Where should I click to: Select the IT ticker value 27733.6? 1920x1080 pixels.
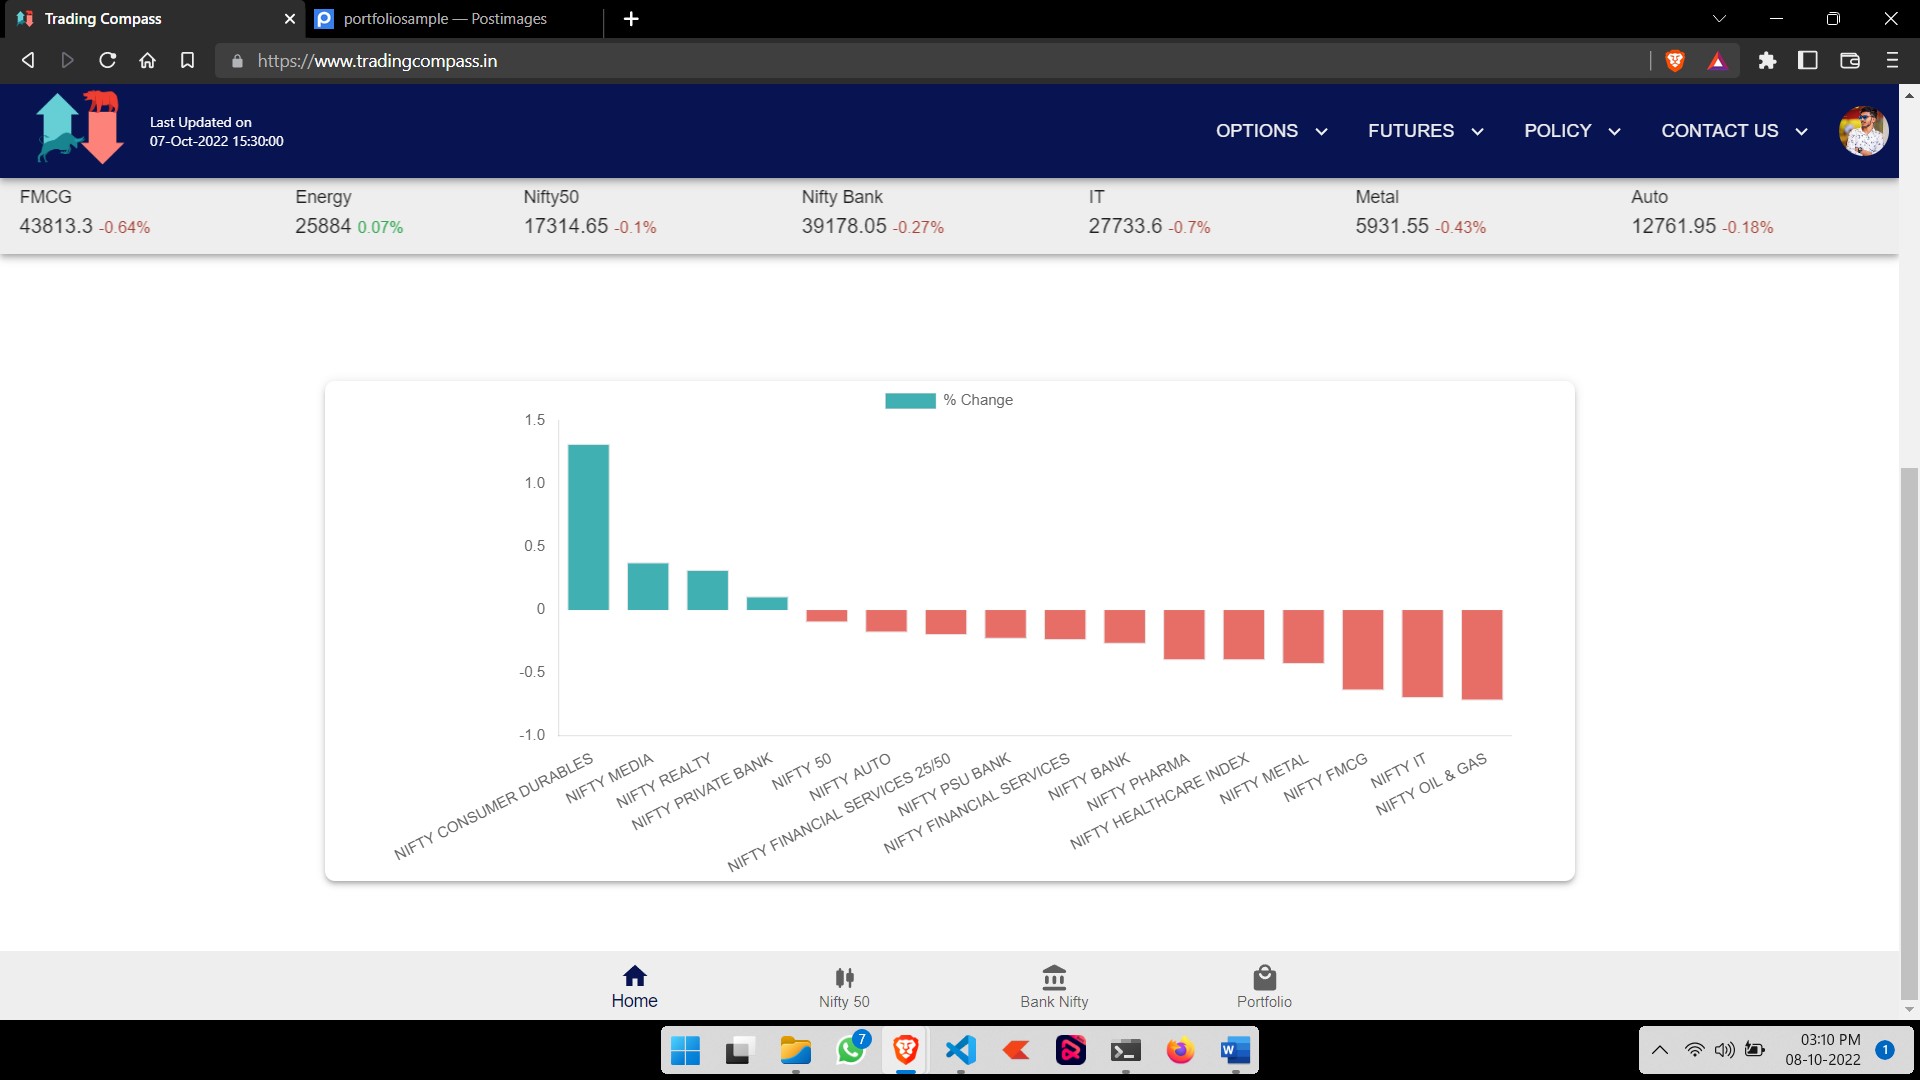pyautogui.click(x=1125, y=226)
